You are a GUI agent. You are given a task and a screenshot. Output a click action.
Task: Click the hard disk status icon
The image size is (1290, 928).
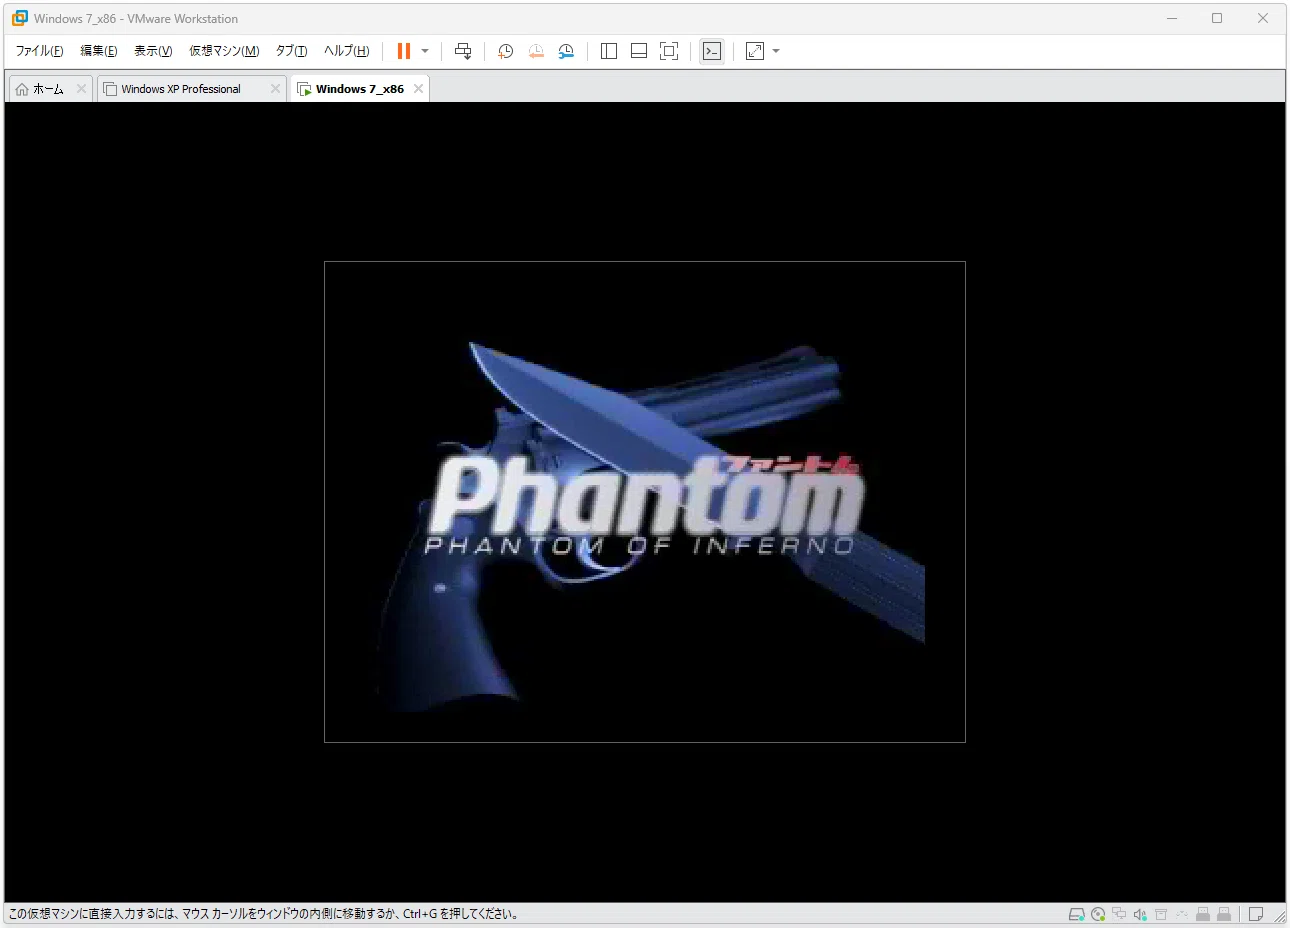click(1077, 914)
